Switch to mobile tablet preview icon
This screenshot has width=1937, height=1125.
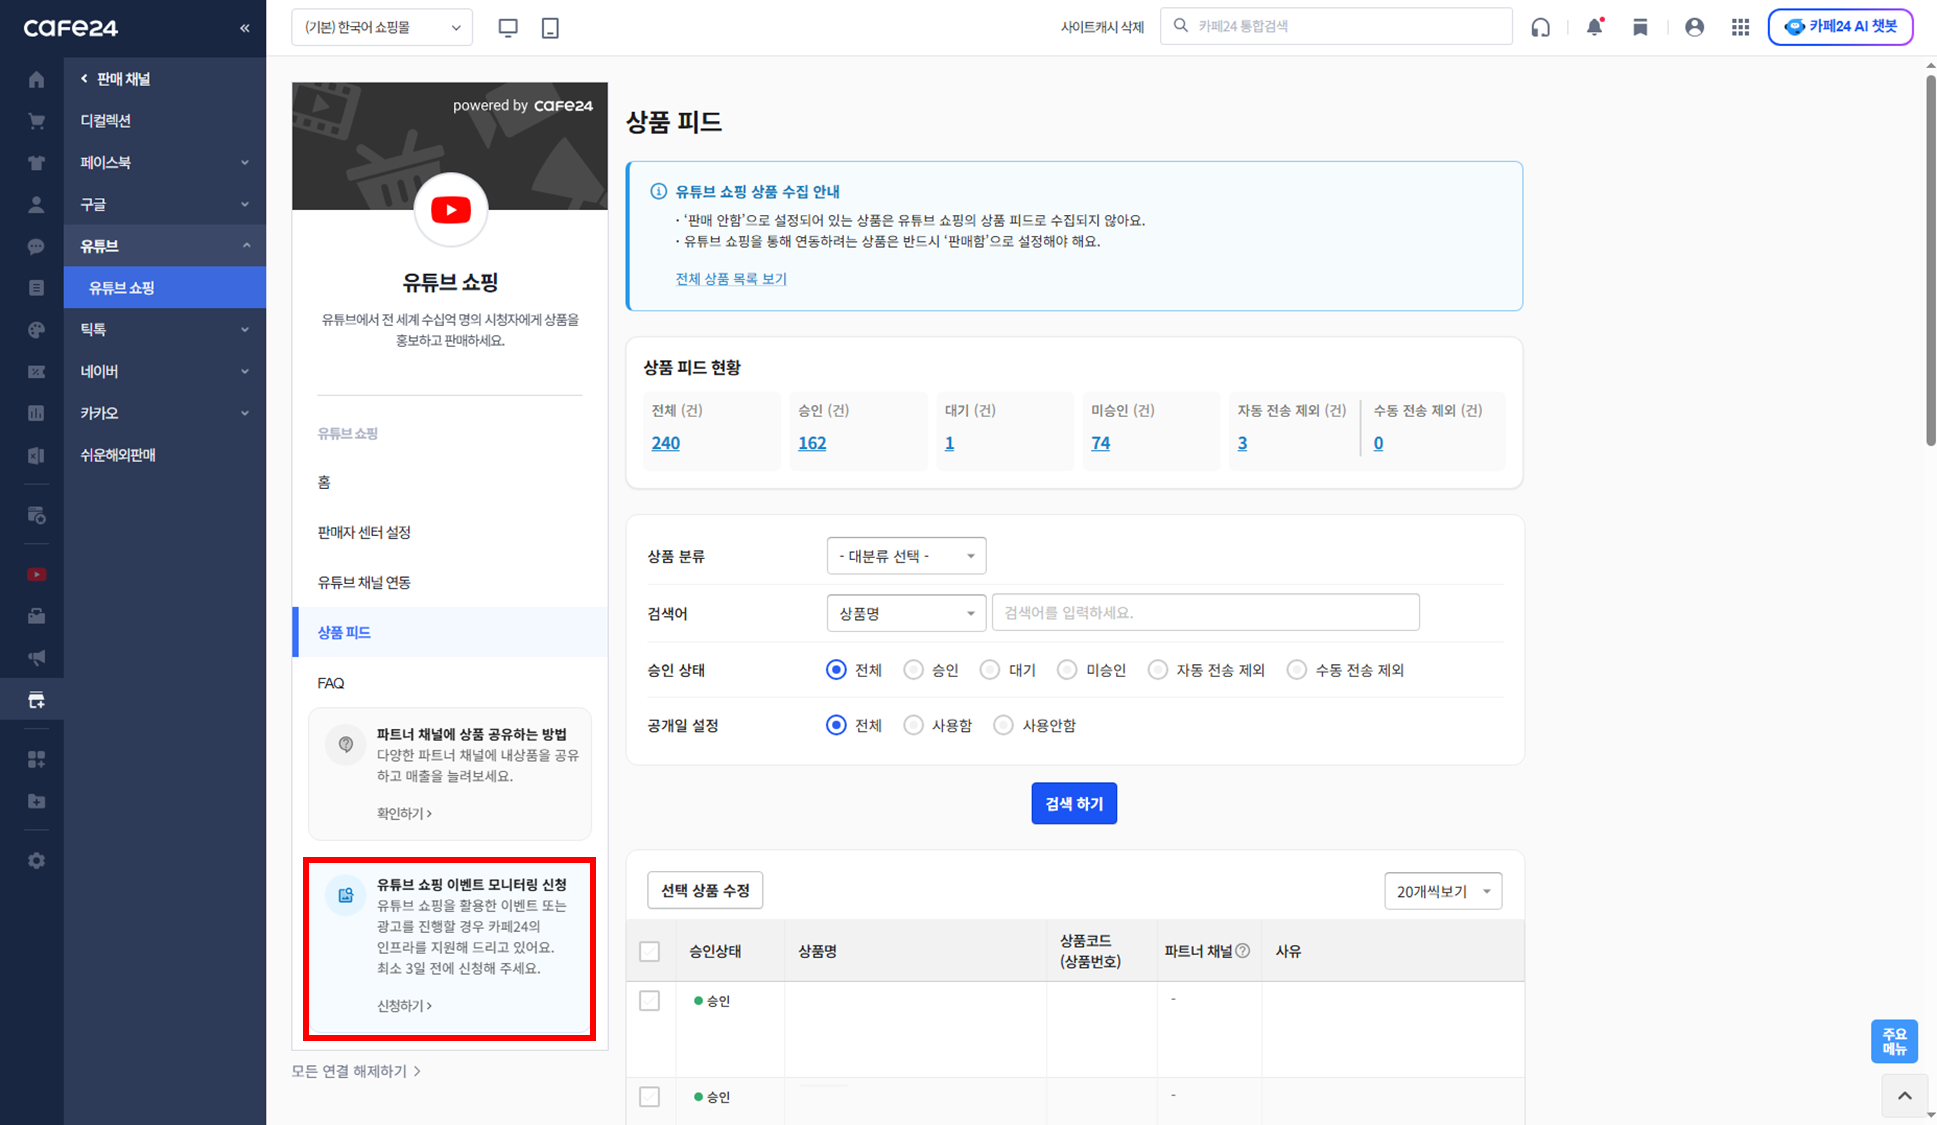tap(550, 28)
